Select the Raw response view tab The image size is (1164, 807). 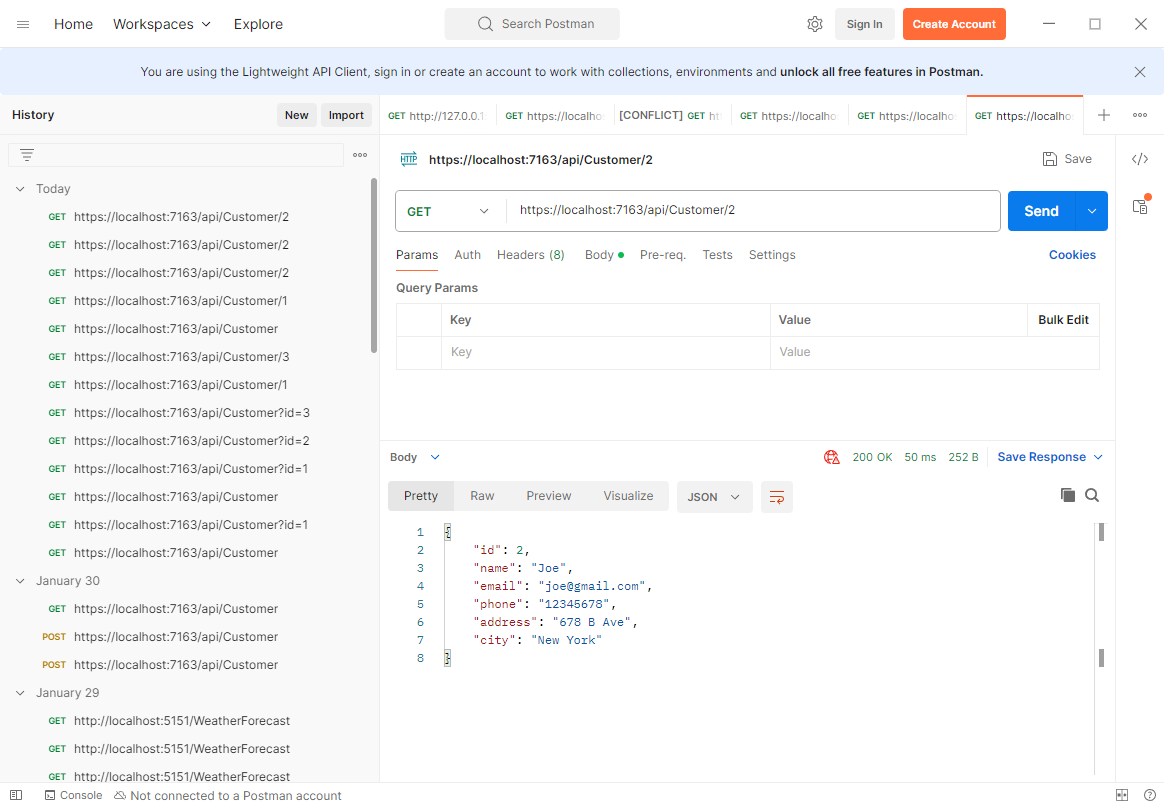click(482, 496)
